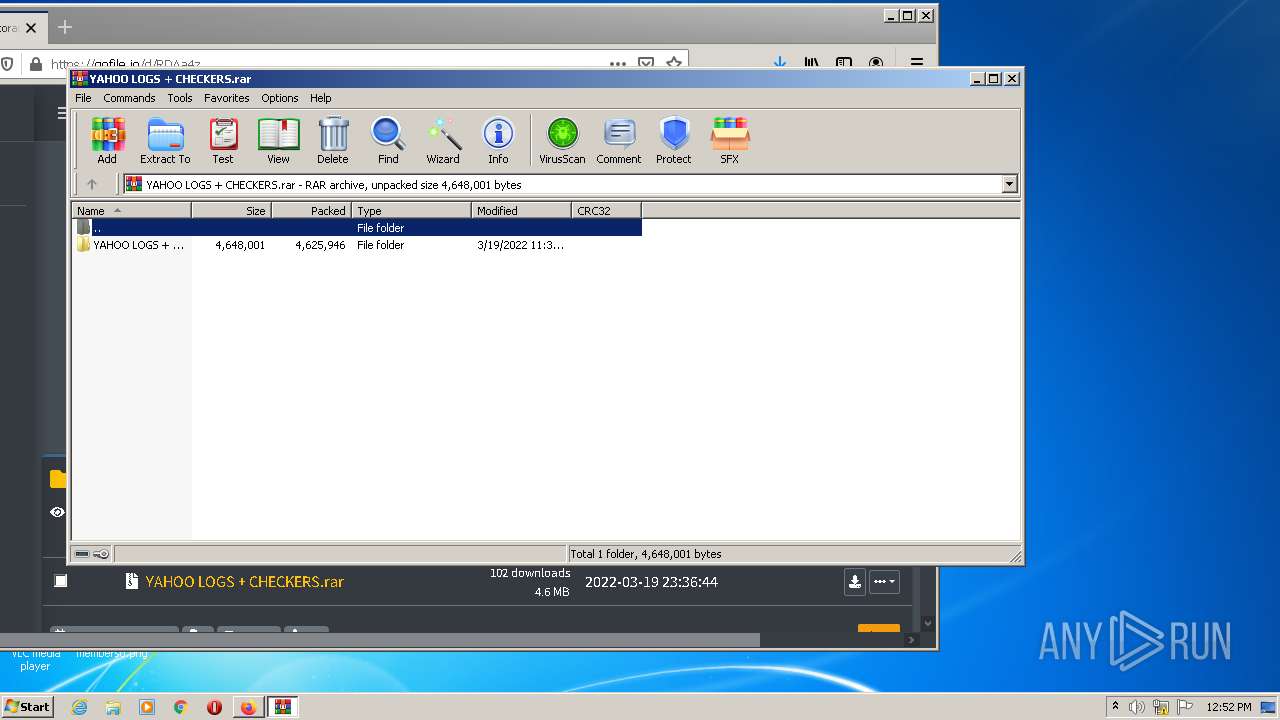This screenshot has width=1280, height=720.
Task: Click the Start button
Action: coord(27,707)
